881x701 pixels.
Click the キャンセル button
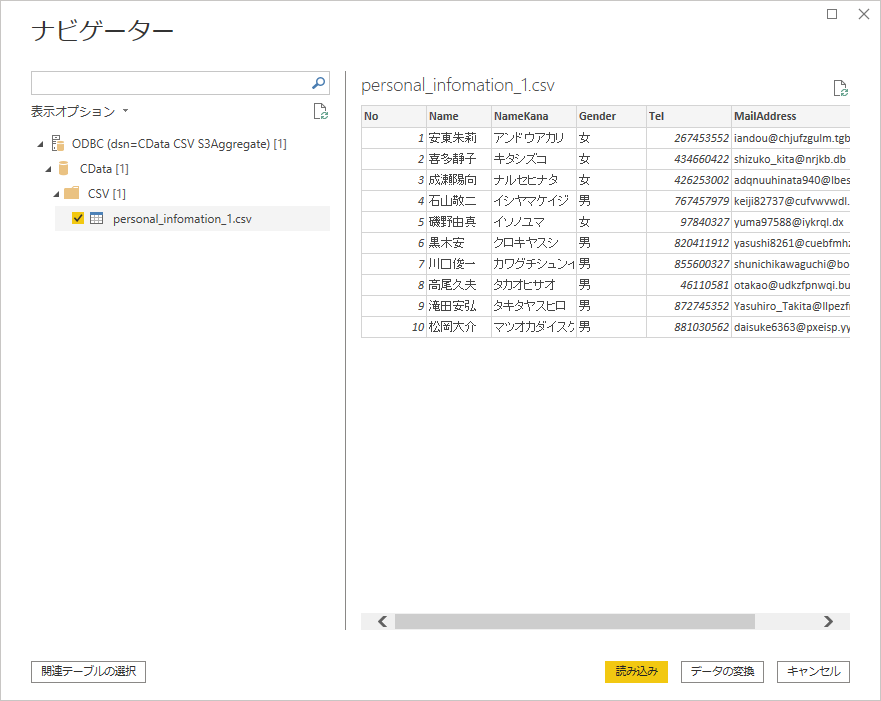(815, 672)
